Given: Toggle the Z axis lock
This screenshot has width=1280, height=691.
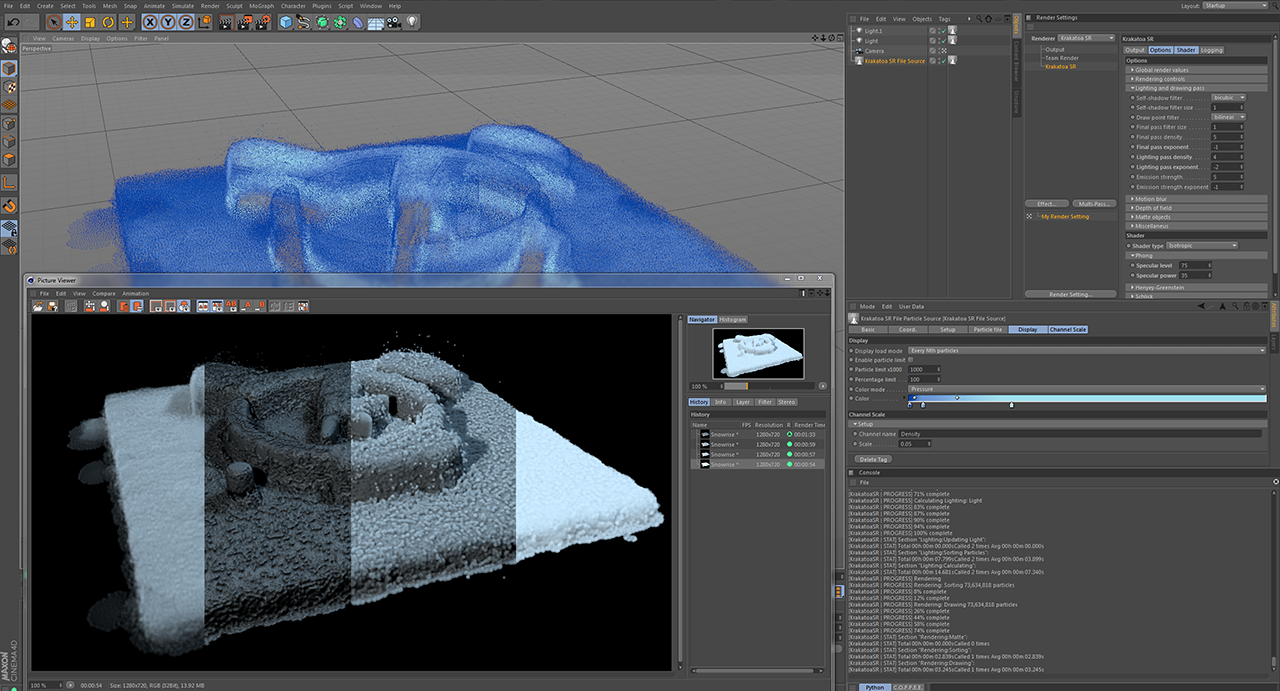Looking at the screenshot, I should (x=186, y=21).
